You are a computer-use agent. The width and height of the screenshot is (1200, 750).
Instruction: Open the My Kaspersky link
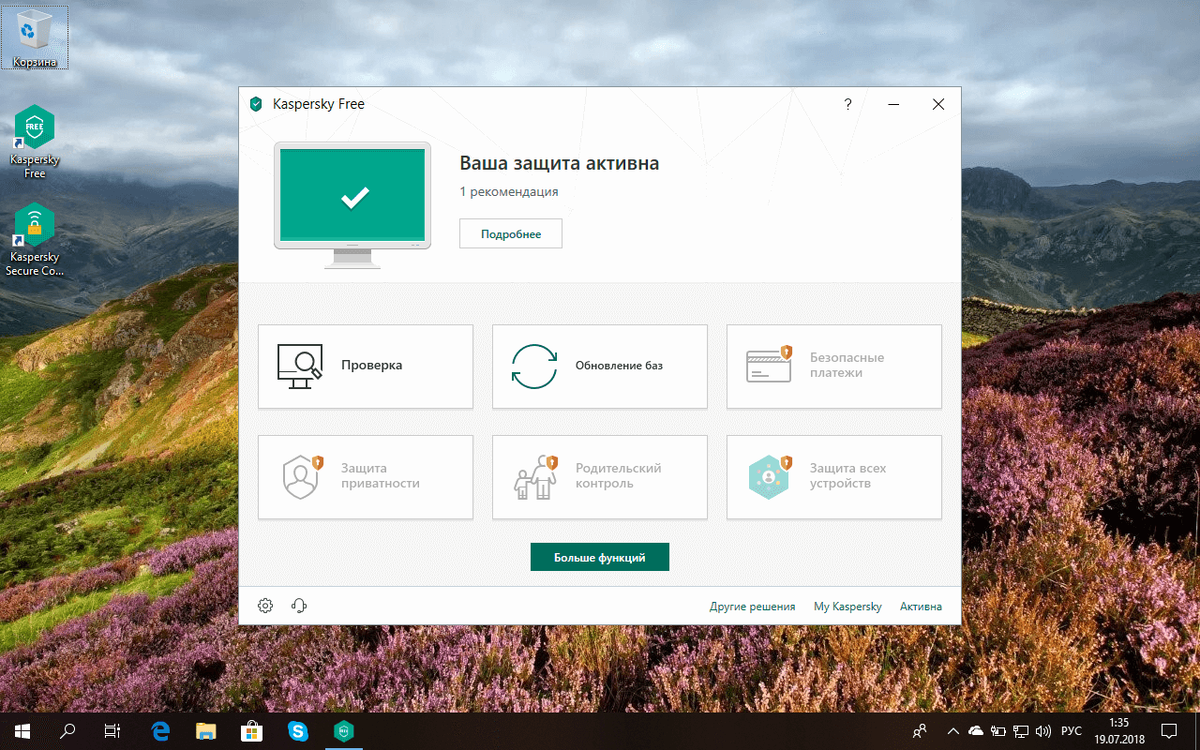click(x=848, y=606)
